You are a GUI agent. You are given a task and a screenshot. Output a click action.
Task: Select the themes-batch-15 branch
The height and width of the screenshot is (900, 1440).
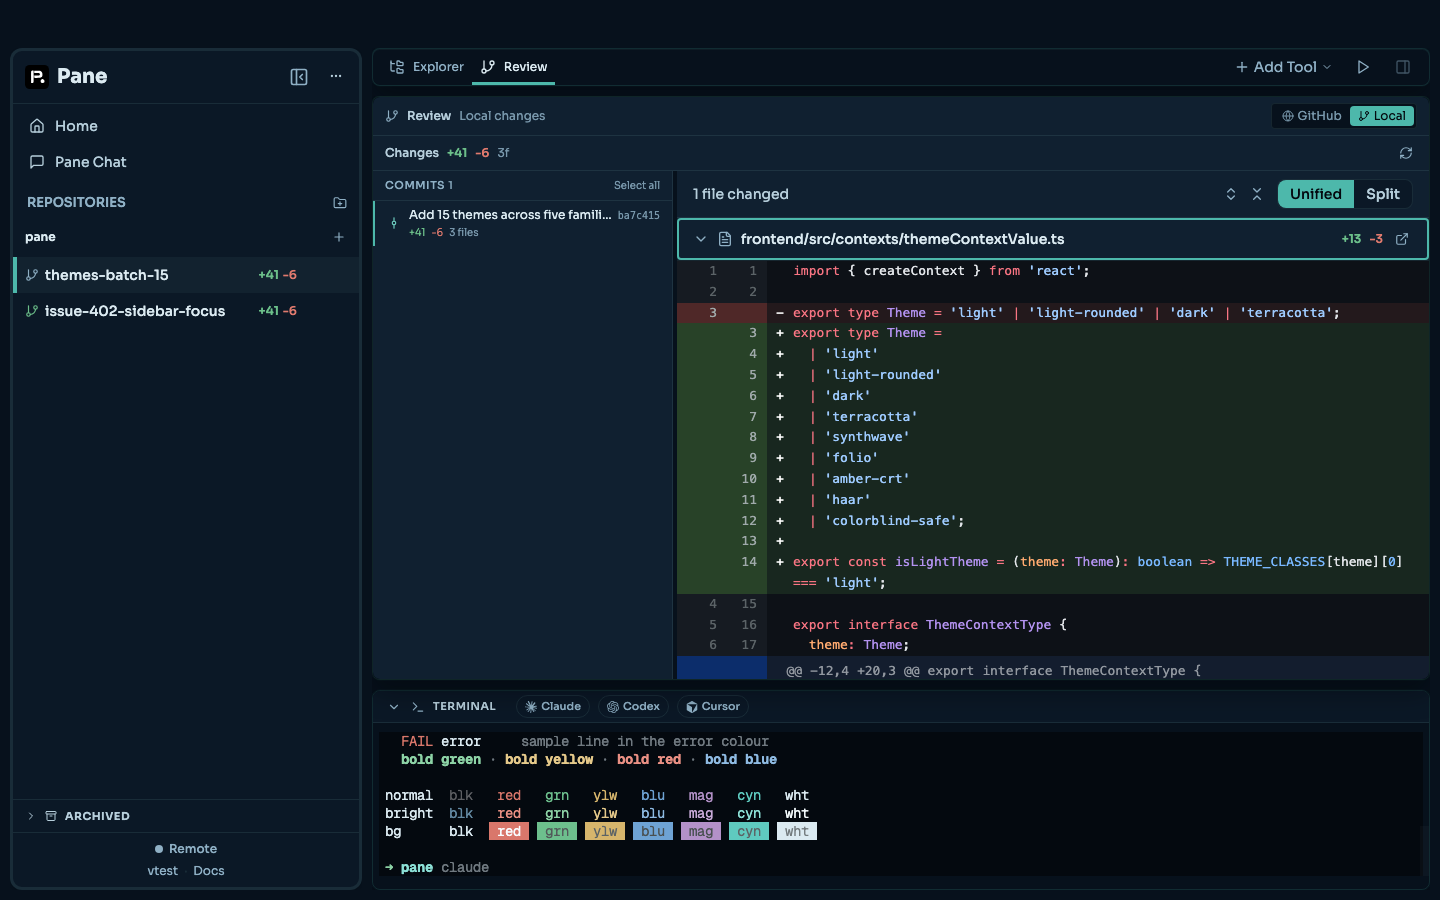coord(186,275)
